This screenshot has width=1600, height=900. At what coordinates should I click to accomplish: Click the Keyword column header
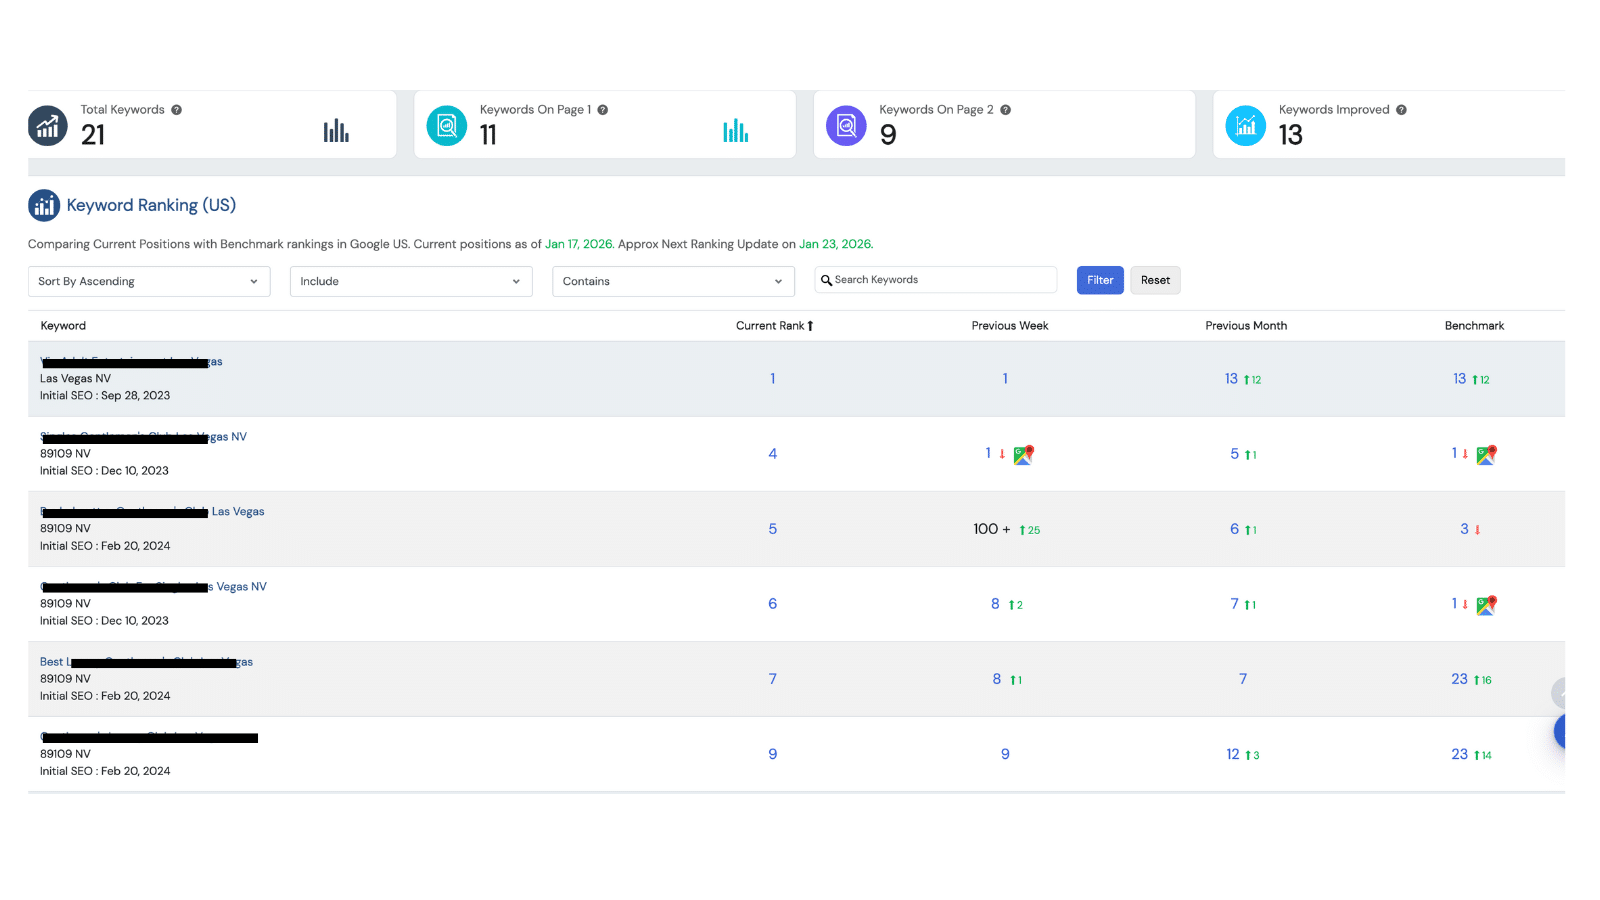(63, 326)
